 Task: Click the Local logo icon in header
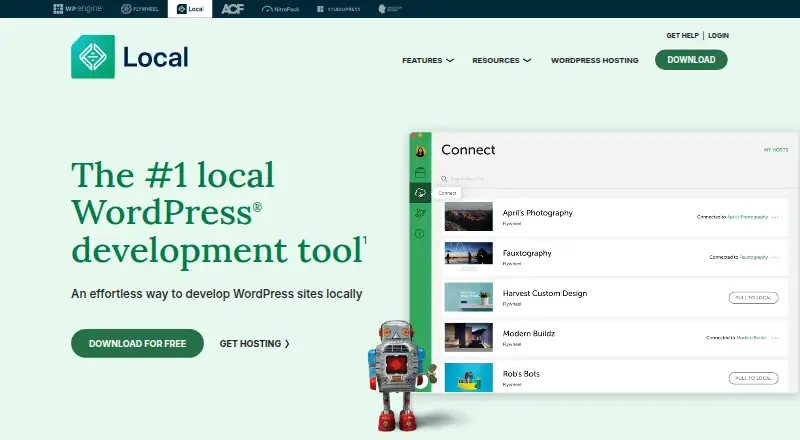(x=93, y=57)
